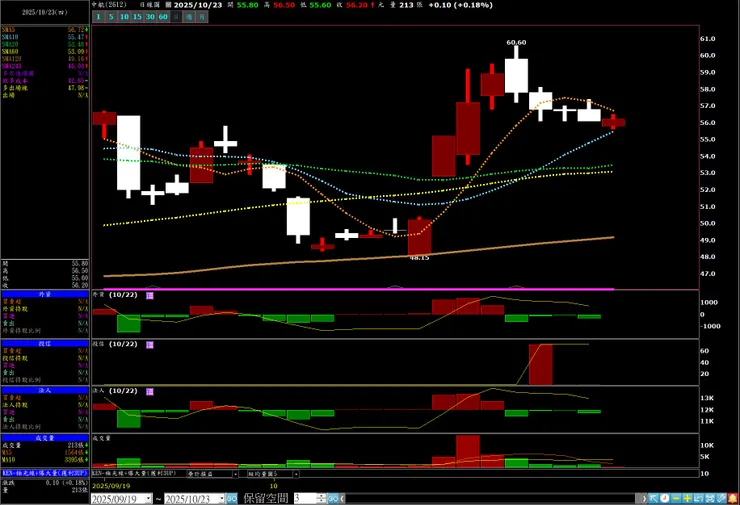Click the SMA10 legend row
Screen dimensions: 740x505
pos(45,37)
